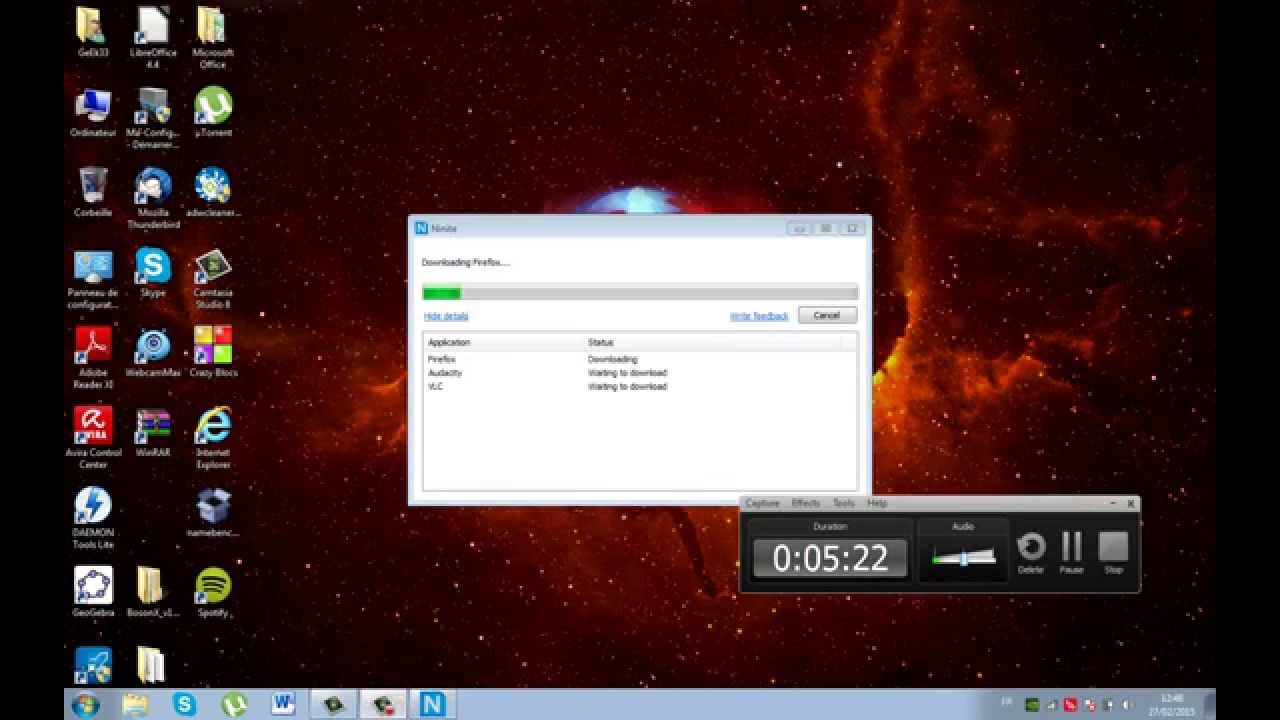This screenshot has height=720, width=1280.
Task: Select the Audacity row in Ninite list
Action: click(x=640, y=373)
